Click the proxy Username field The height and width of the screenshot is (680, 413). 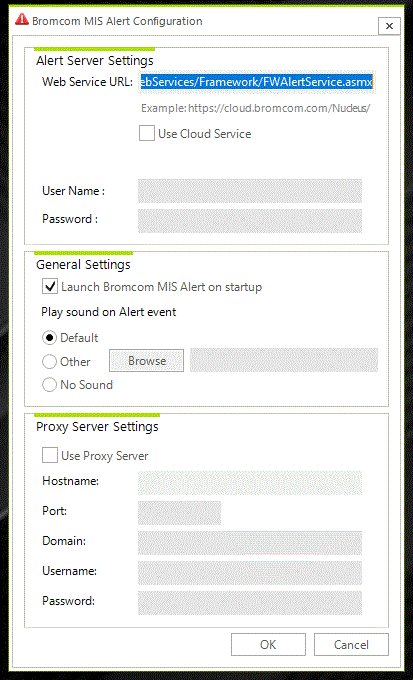pos(250,572)
